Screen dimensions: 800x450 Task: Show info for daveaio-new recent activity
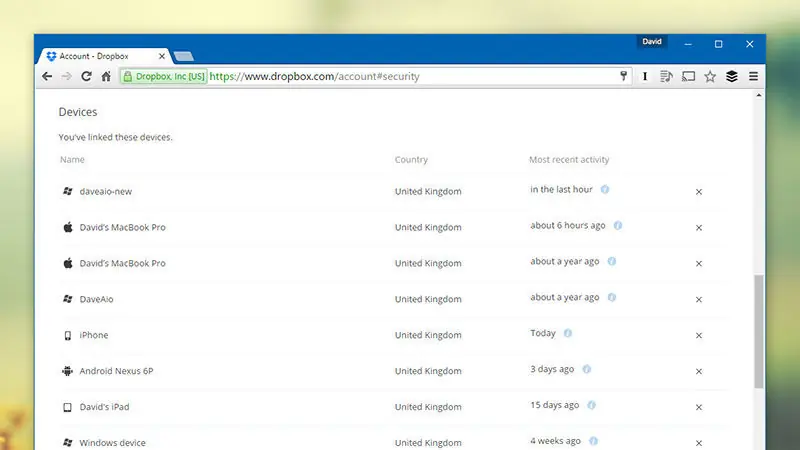[605, 189]
